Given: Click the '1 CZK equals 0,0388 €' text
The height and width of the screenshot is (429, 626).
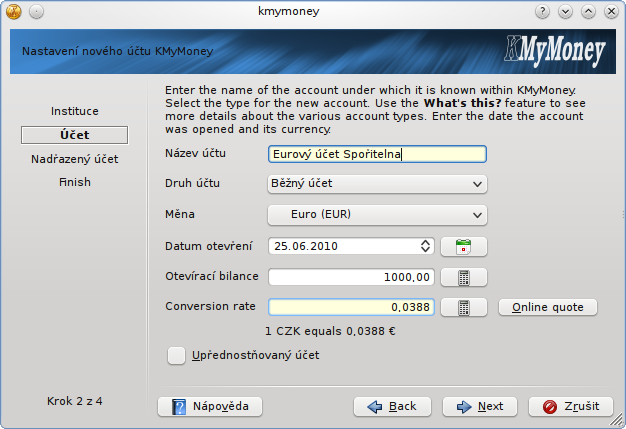Looking at the screenshot, I should [330, 331].
